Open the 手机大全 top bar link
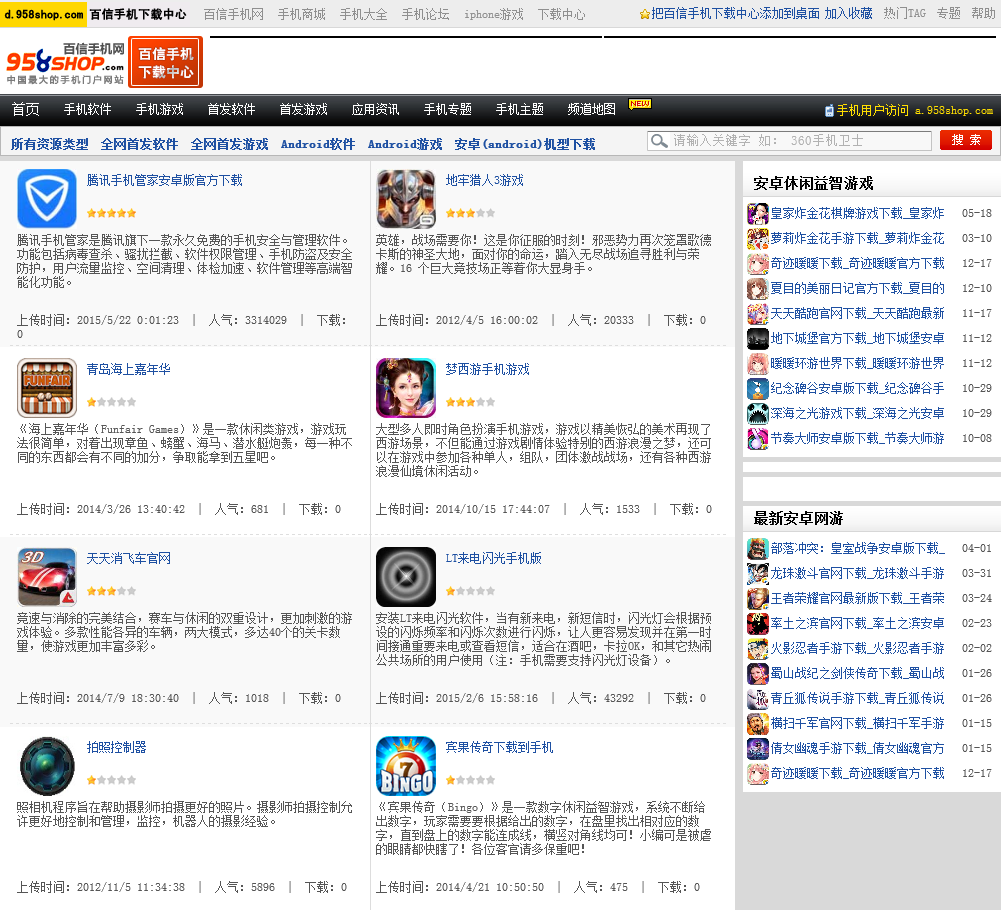 pyautogui.click(x=363, y=14)
